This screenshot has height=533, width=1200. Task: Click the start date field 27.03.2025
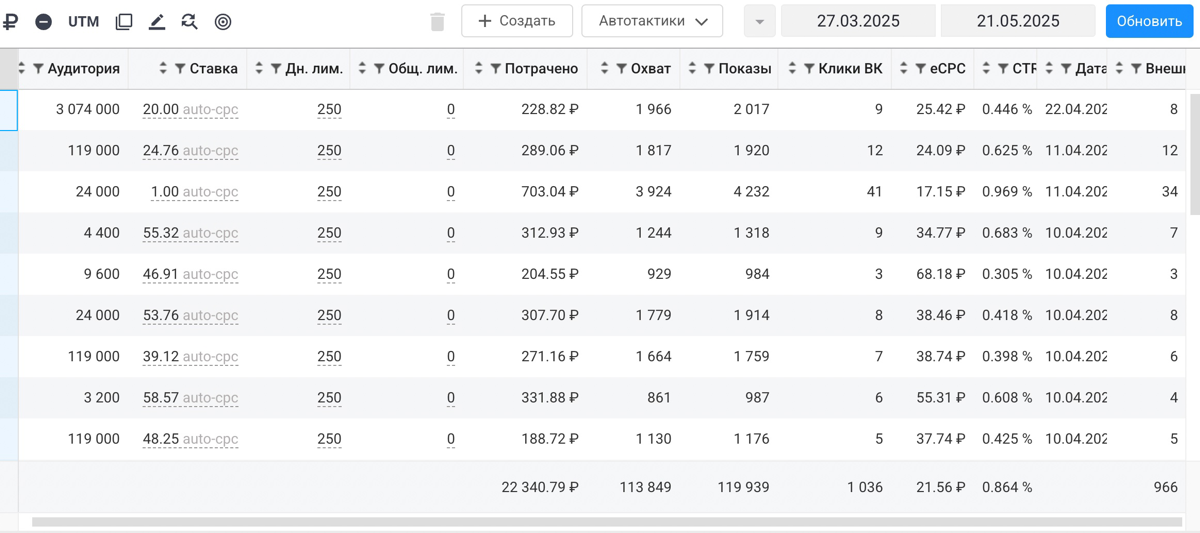858,21
